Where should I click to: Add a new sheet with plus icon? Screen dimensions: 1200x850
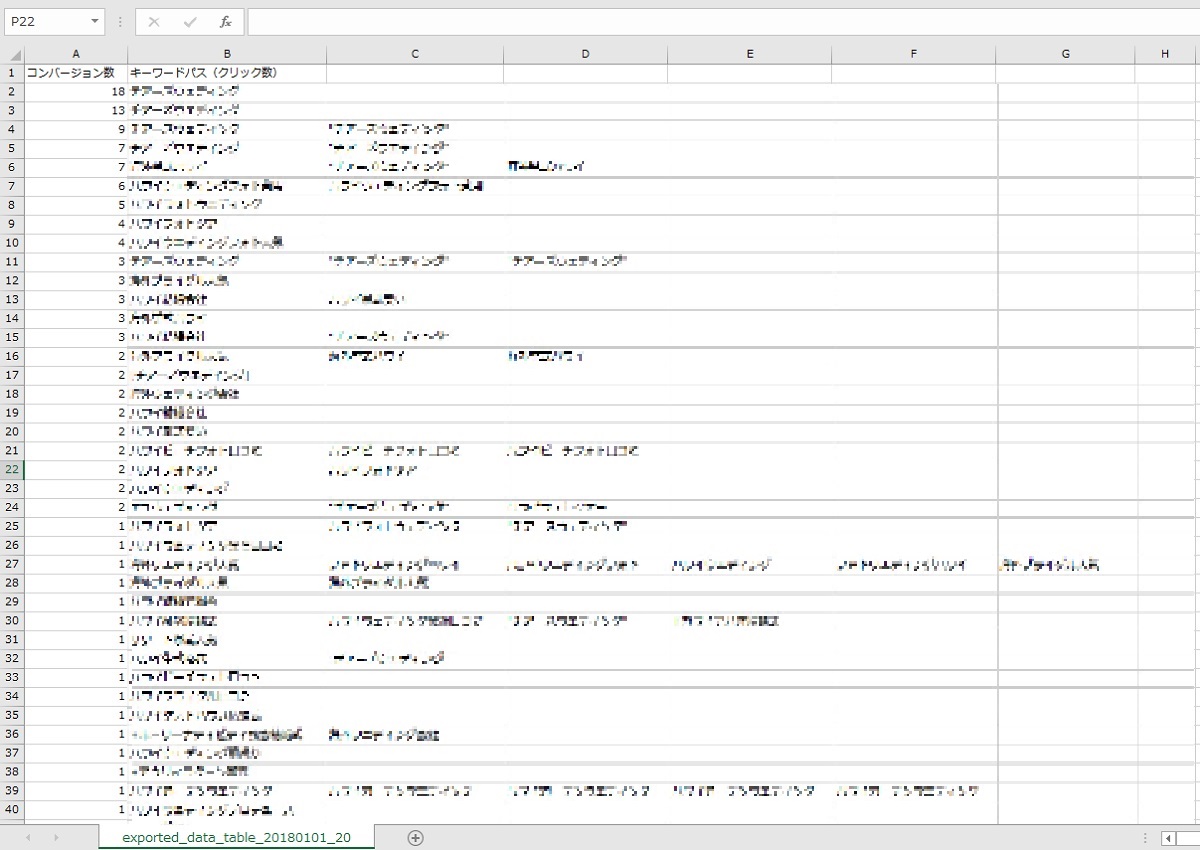tap(416, 838)
